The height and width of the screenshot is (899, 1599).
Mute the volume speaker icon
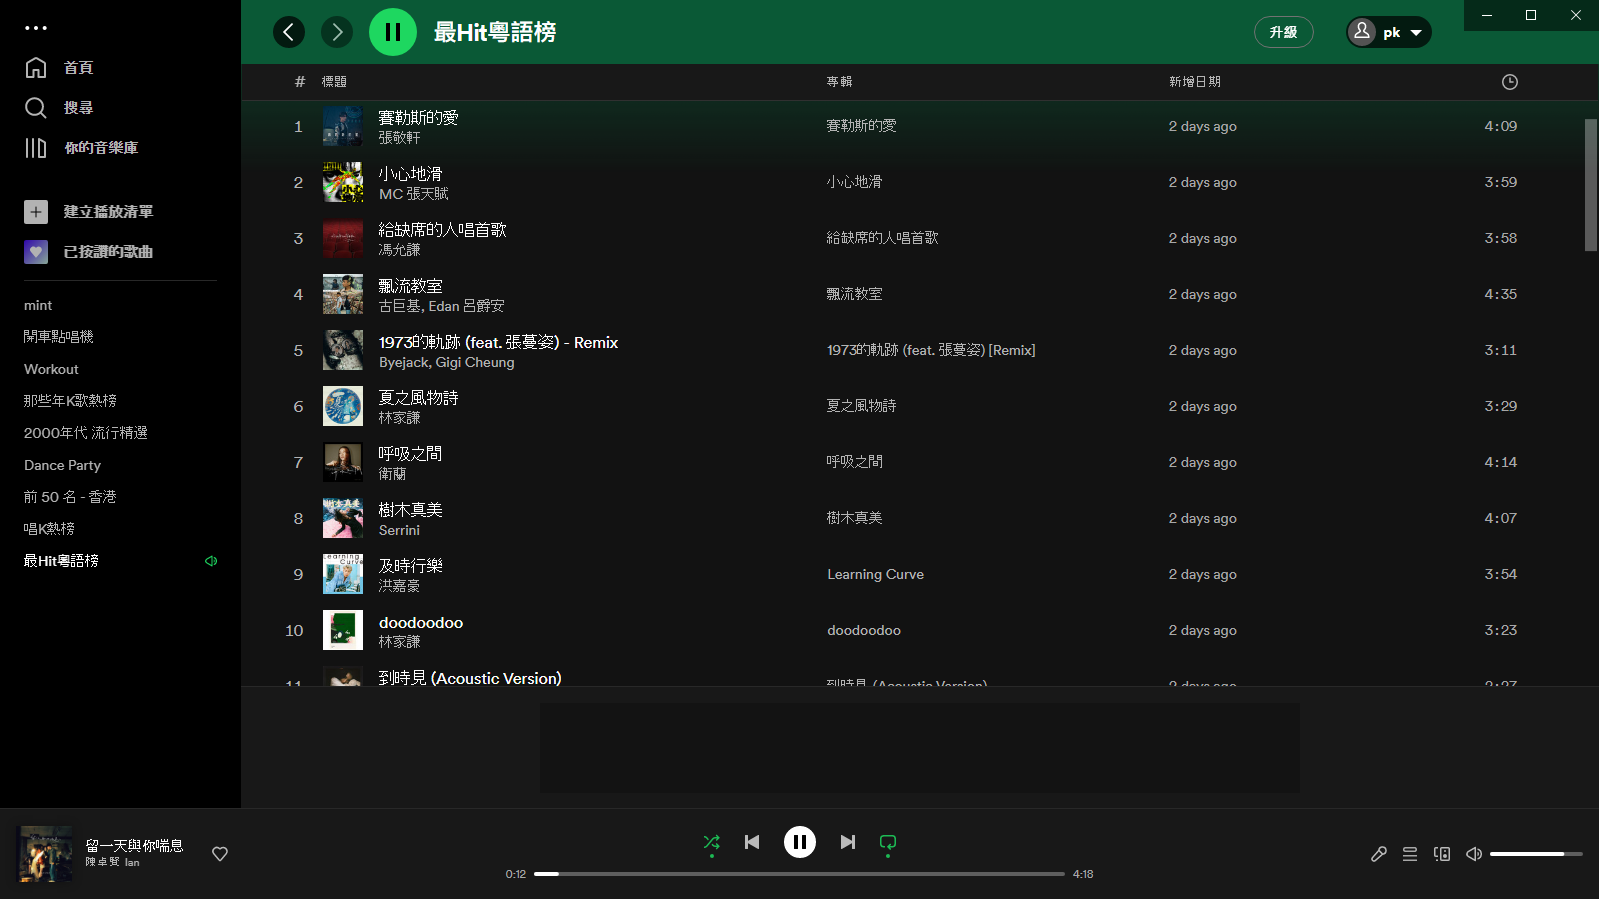[1474, 854]
